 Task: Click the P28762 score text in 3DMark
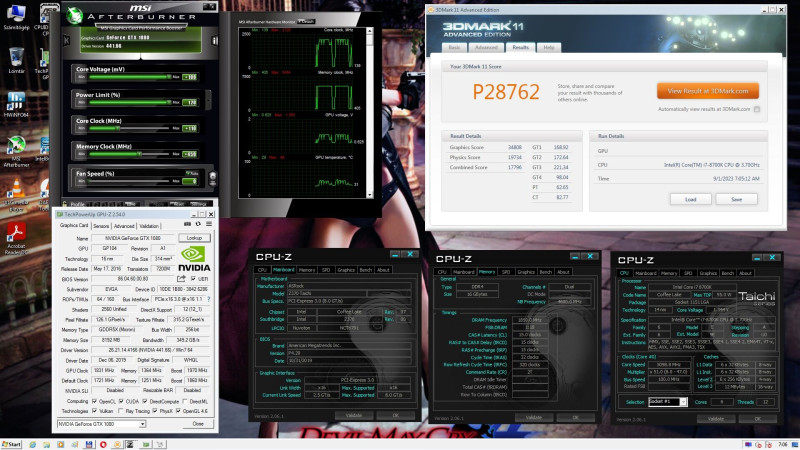pyautogui.click(x=506, y=92)
